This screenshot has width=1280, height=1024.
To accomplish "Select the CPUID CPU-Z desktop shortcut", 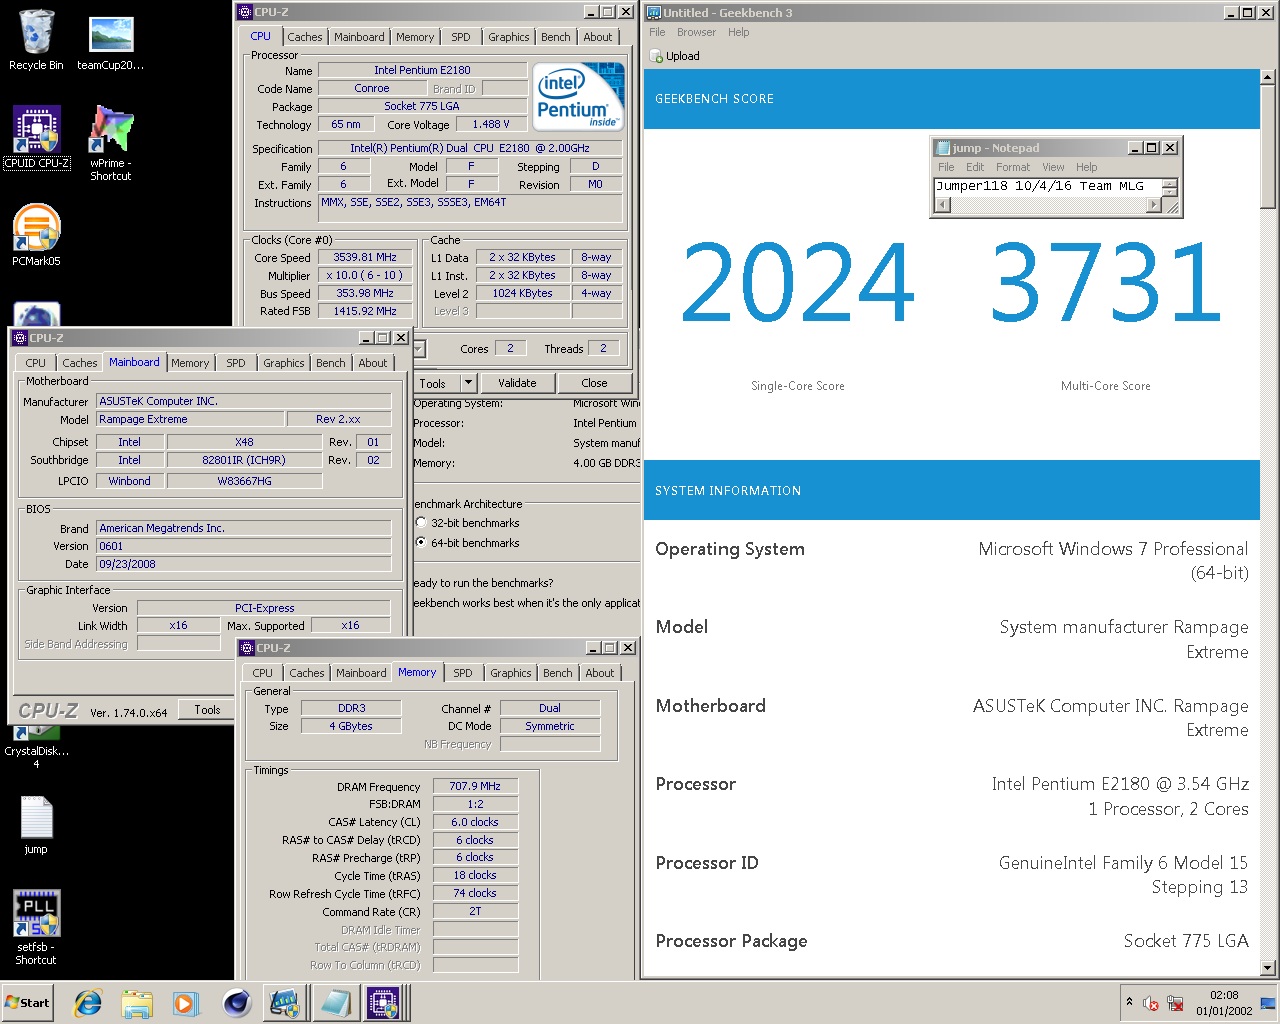I will pyautogui.click(x=36, y=137).
